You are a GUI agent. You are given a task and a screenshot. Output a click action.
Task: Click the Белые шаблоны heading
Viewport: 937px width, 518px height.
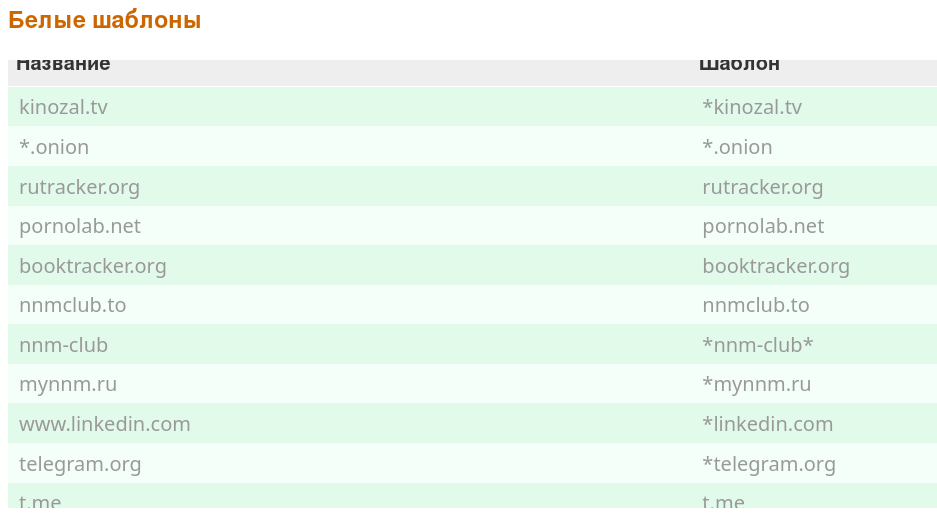coord(105,20)
